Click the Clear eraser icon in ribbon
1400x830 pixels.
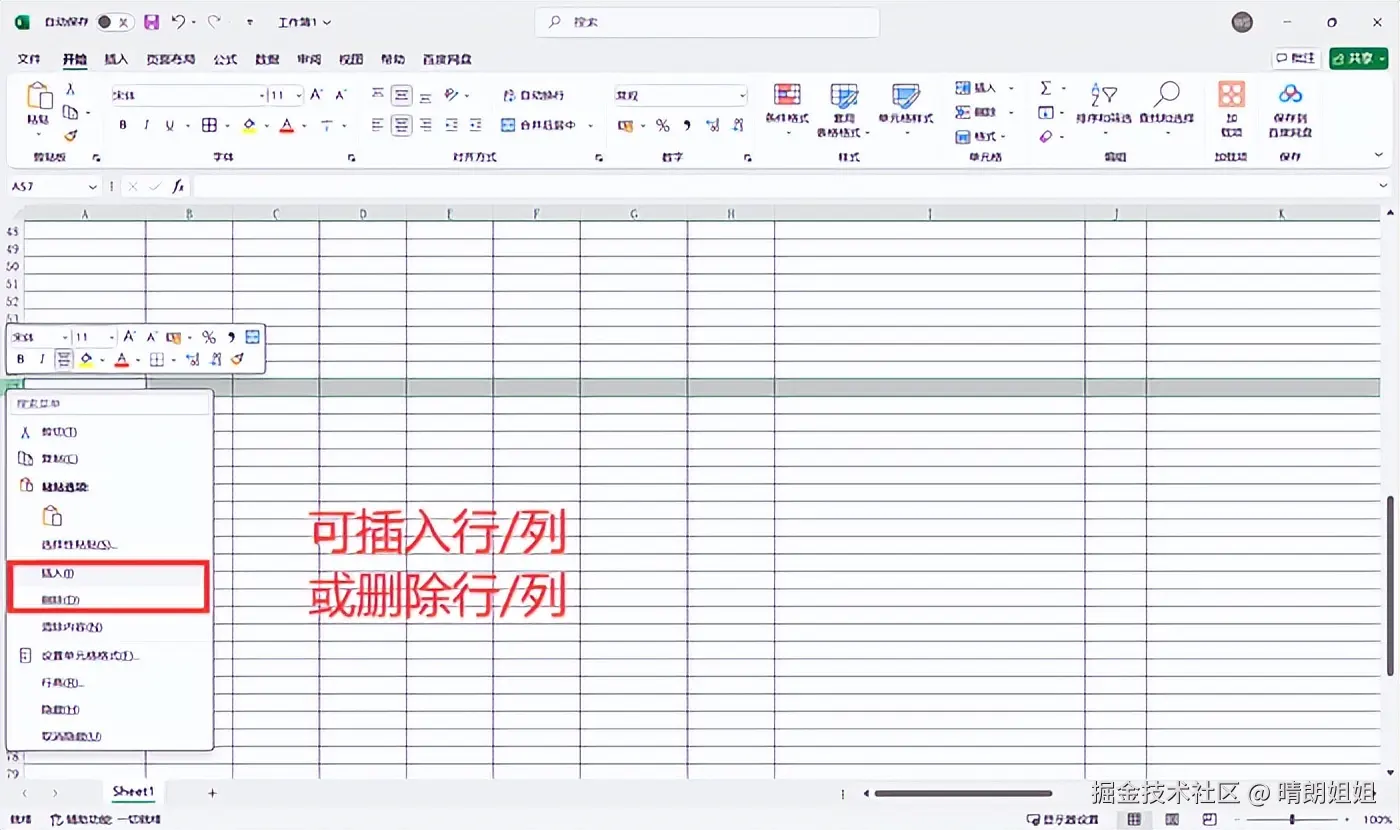[x=1046, y=136]
